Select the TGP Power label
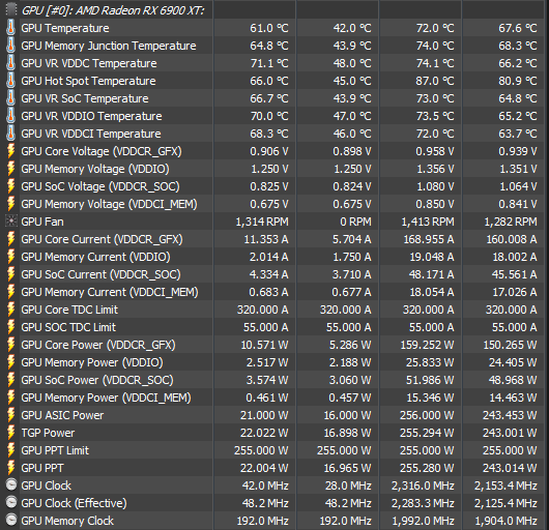Viewport: 549px width, 530px height. pyautogui.click(x=48, y=433)
